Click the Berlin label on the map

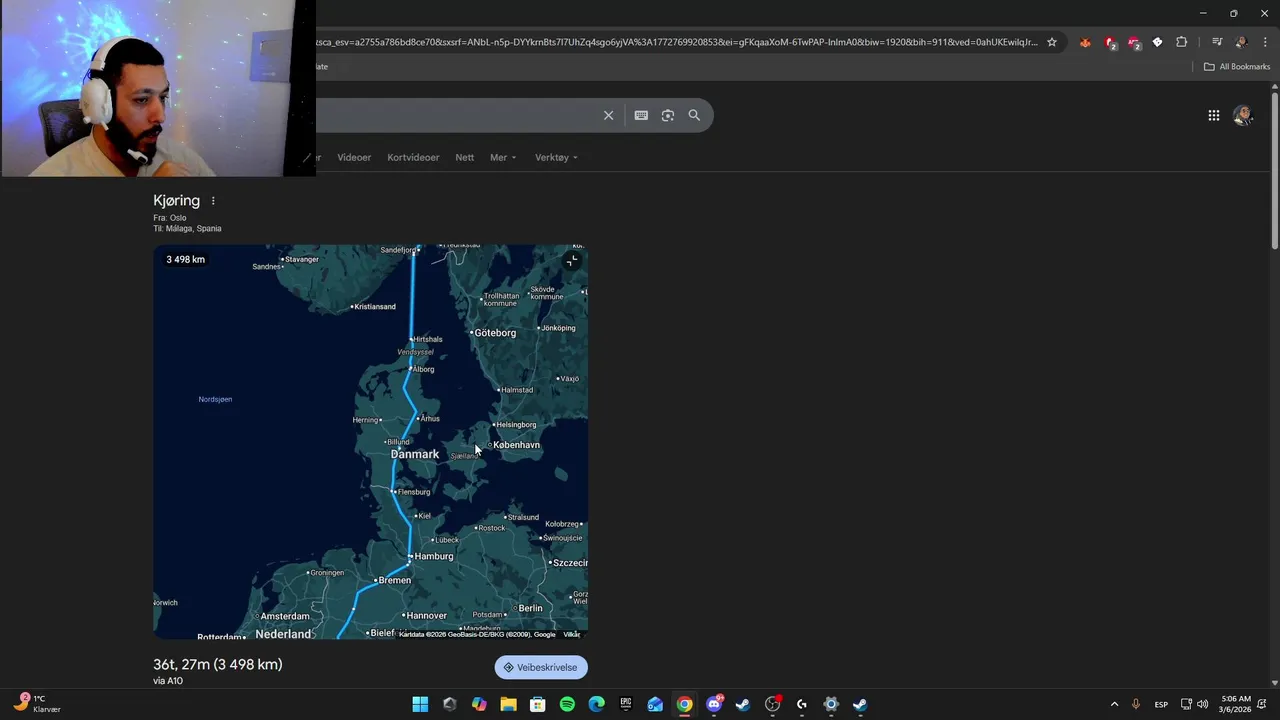(x=530, y=608)
